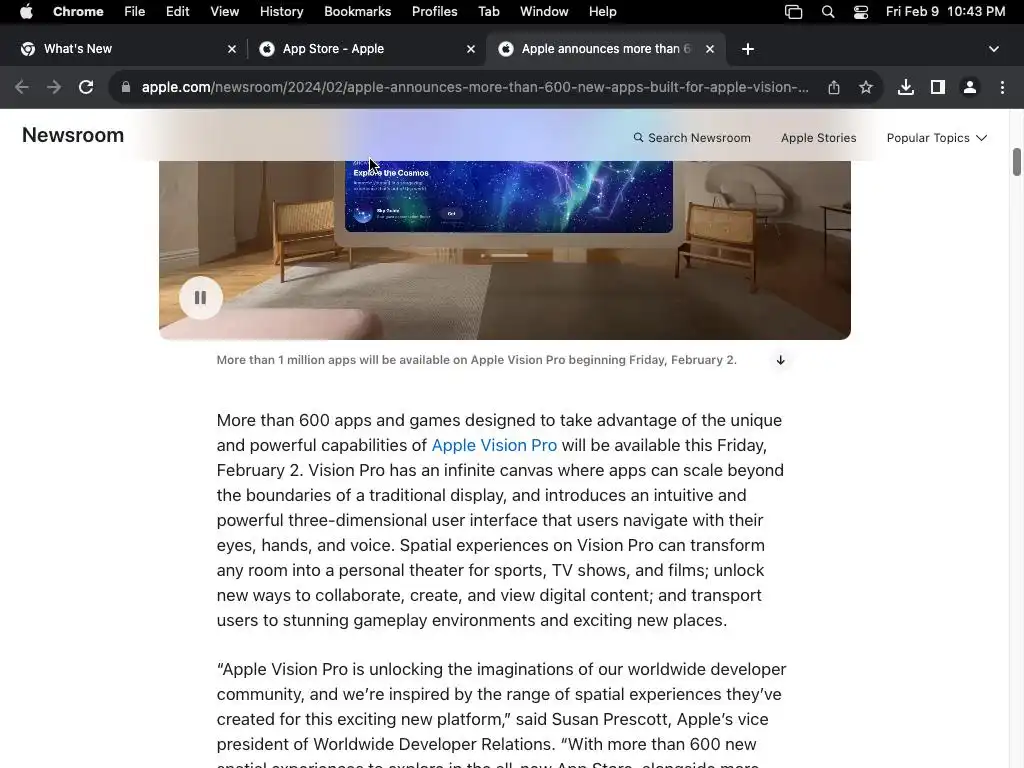Open the File menu
The width and height of the screenshot is (1024, 768).
[135, 12]
